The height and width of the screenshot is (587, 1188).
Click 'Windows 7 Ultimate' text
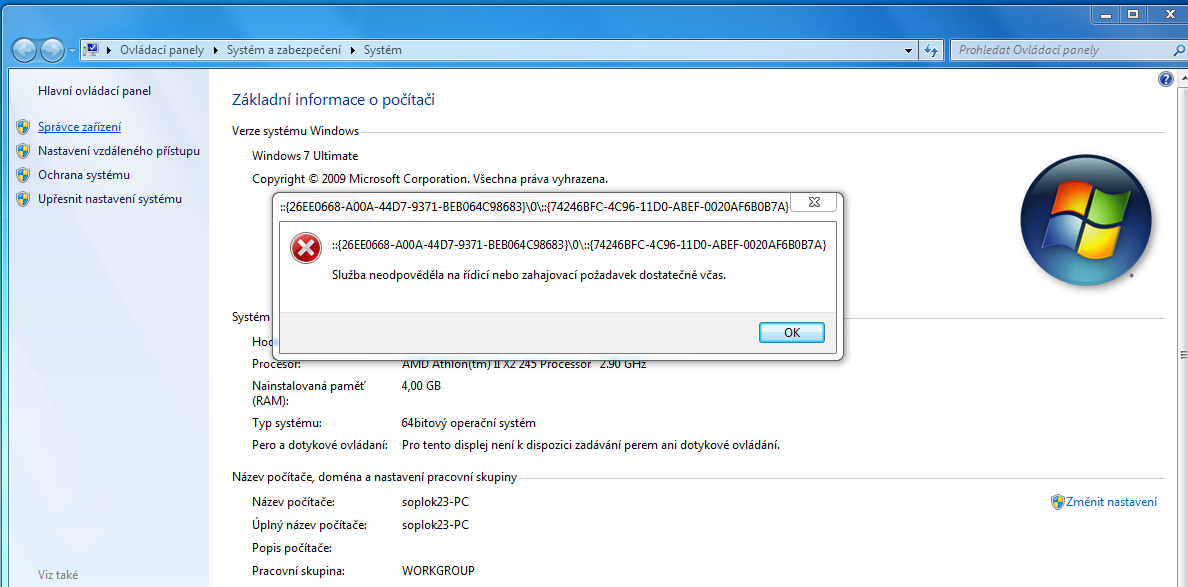coord(305,156)
